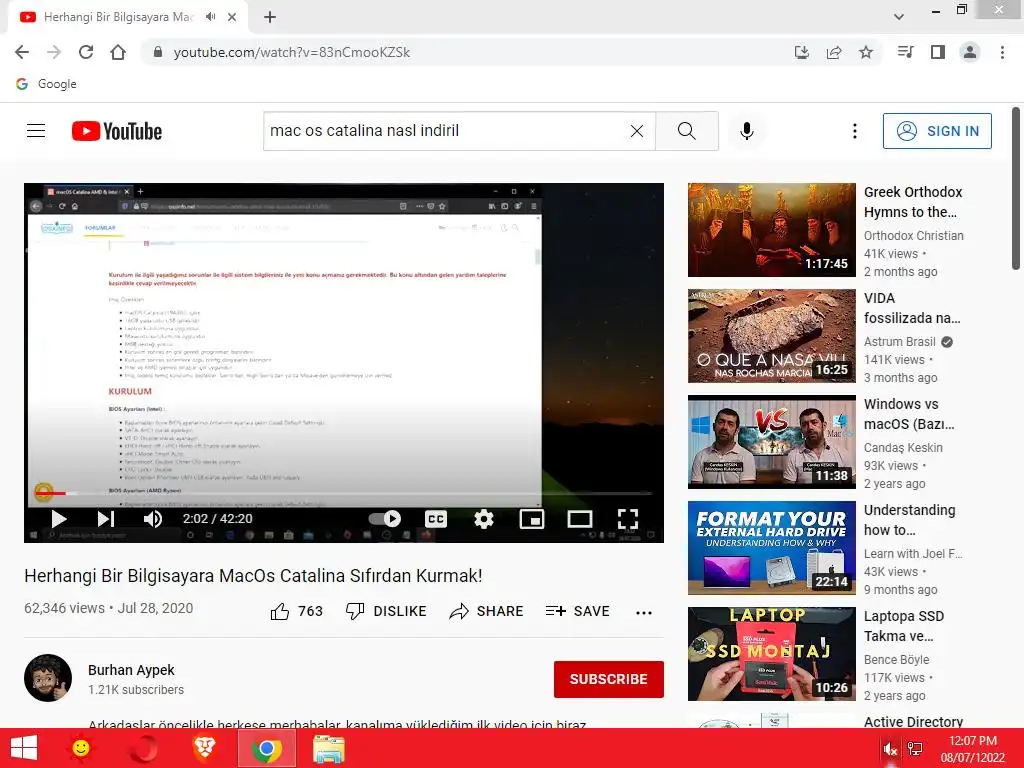Start voice search with the microphone icon
This screenshot has width=1024, height=768.
[x=746, y=131]
